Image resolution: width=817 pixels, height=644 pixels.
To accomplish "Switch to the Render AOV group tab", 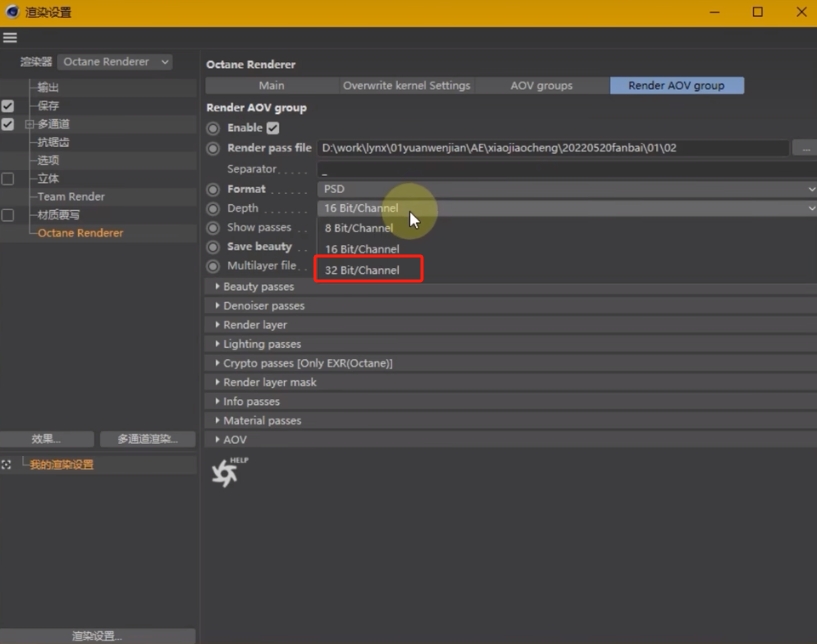I will click(676, 85).
